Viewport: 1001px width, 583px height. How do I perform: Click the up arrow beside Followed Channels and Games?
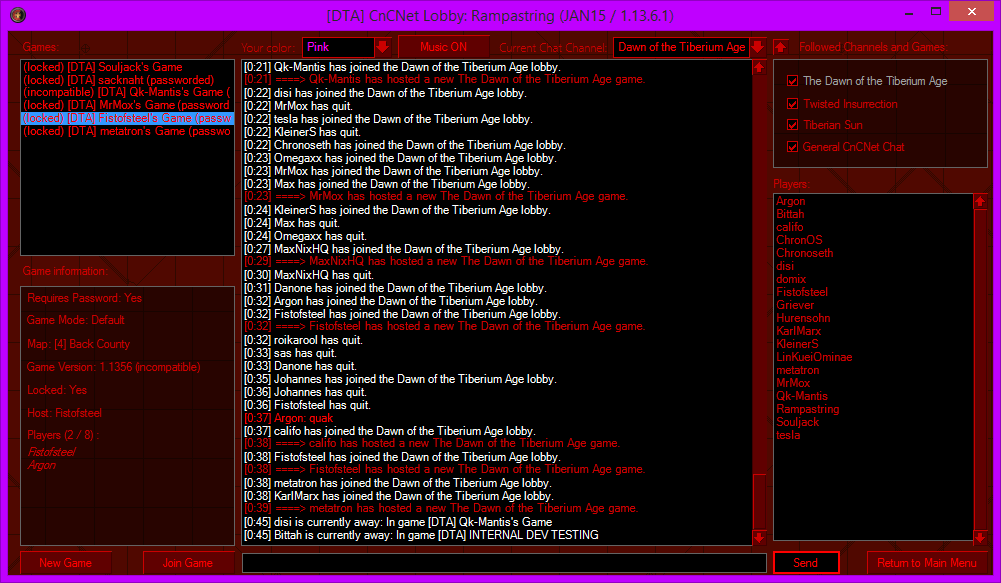coord(780,47)
